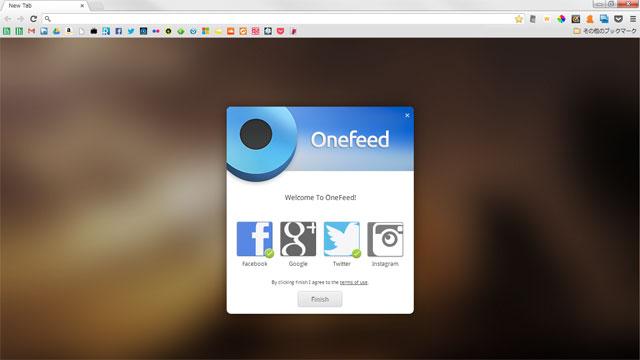
Task: Click the Welcome To OneFeed! heading
Action: pyautogui.click(x=320, y=198)
